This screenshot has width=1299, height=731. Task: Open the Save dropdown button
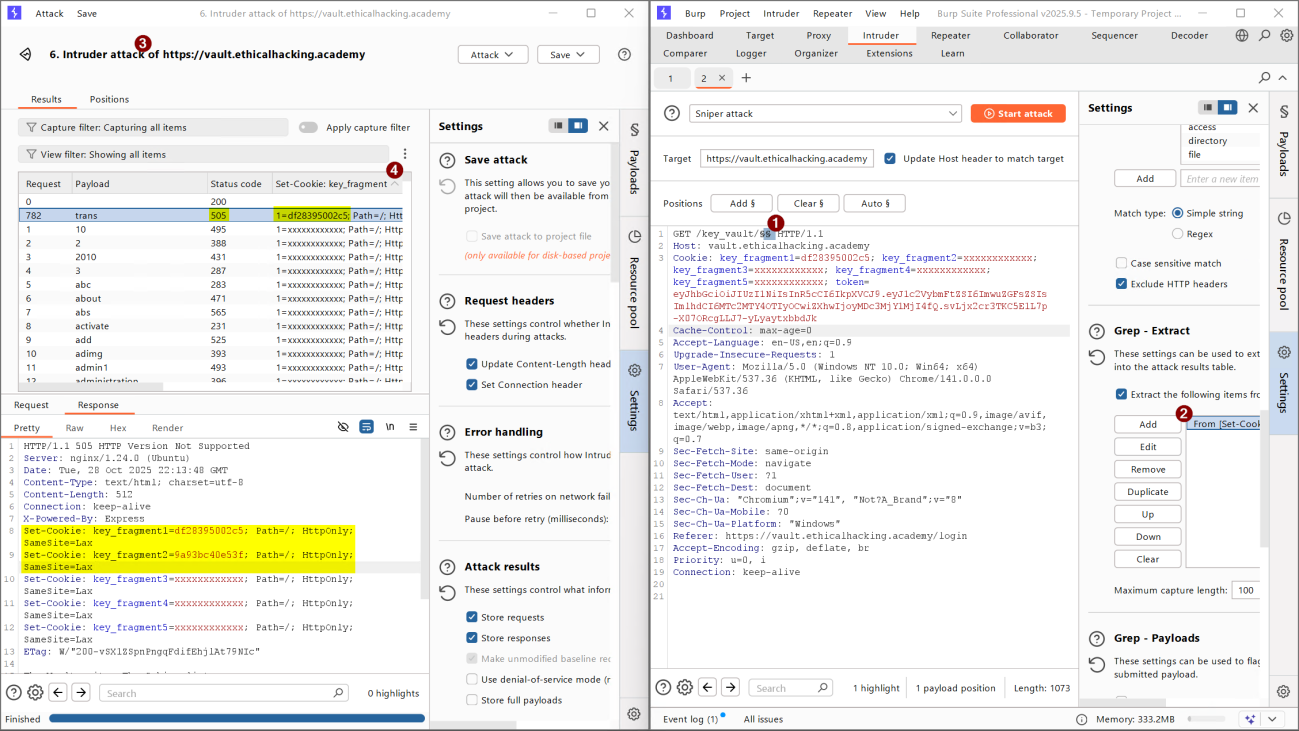(568, 55)
